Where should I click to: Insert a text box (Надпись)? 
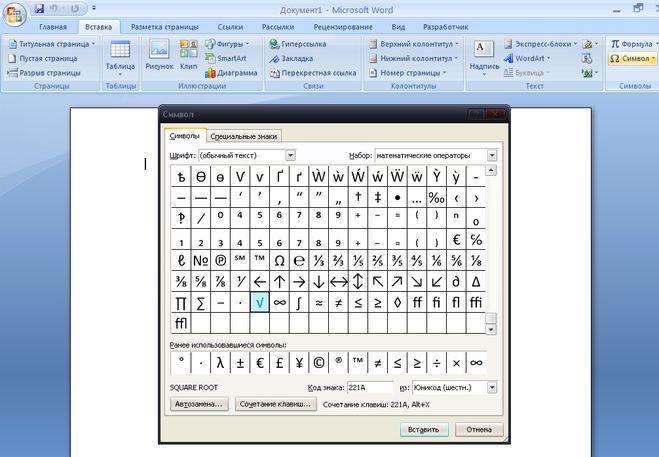pos(484,57)
